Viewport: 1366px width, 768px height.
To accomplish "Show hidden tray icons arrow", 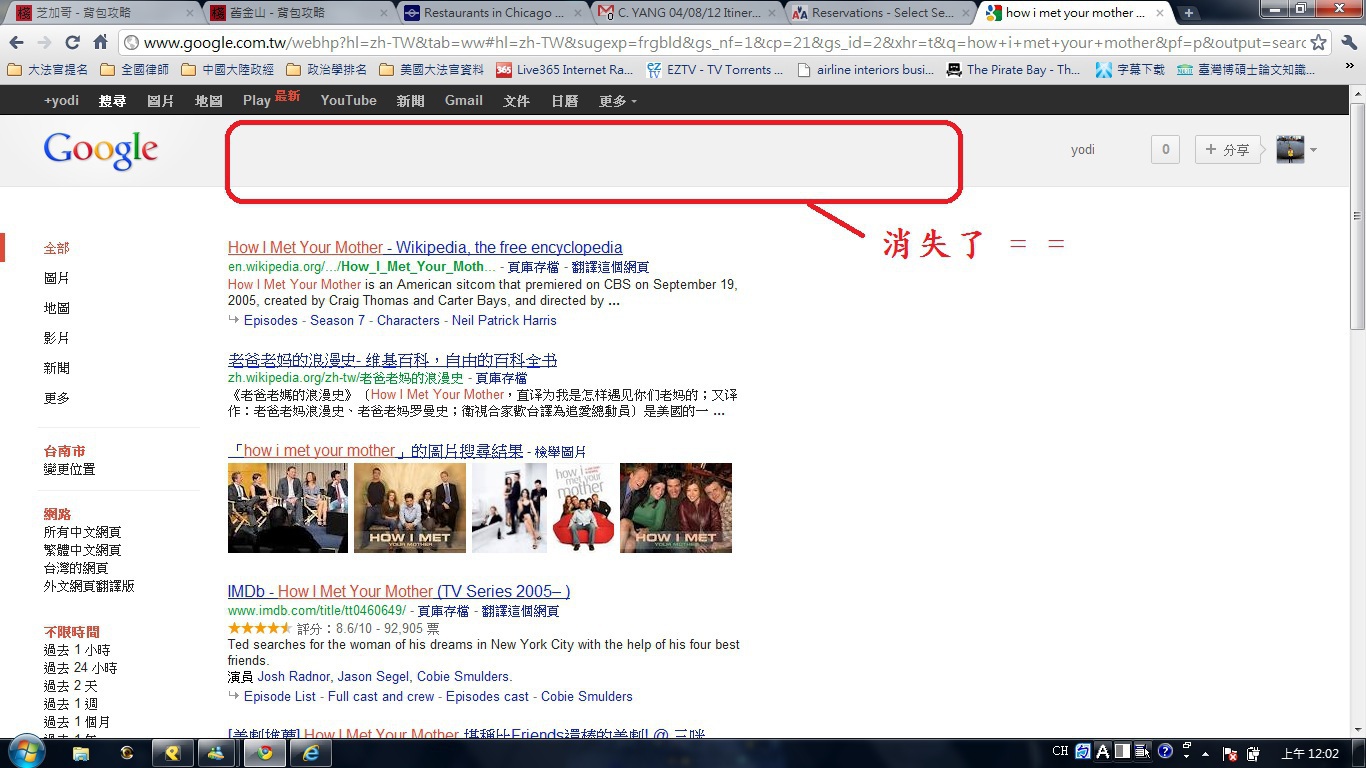I will point(1206,753).
